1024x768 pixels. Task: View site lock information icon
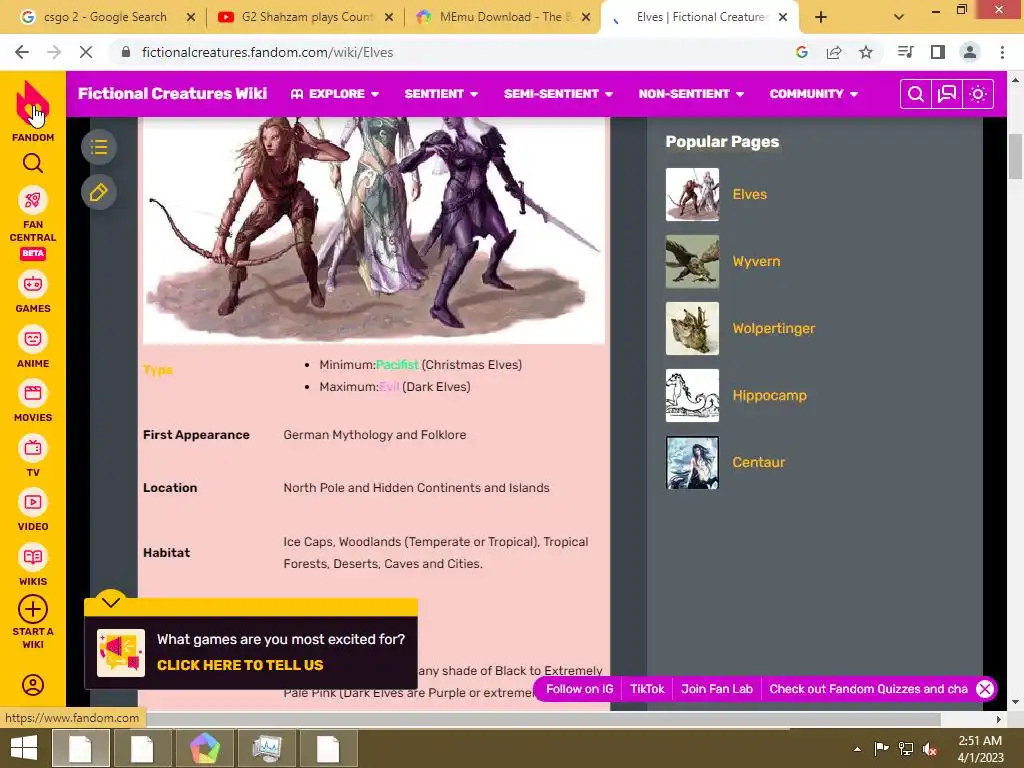(126, 52)
